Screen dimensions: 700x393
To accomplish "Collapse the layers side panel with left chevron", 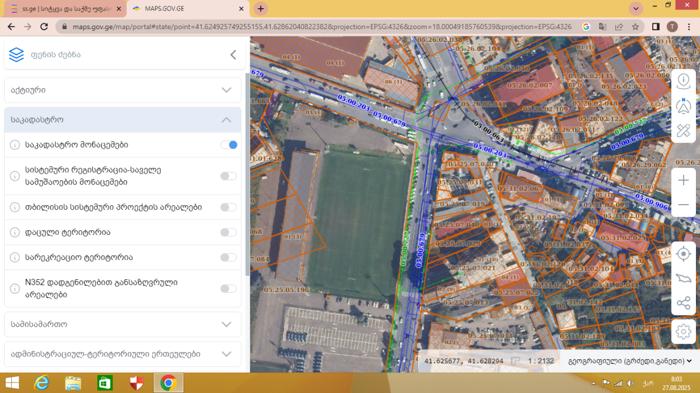I will (x=233, y=55).
